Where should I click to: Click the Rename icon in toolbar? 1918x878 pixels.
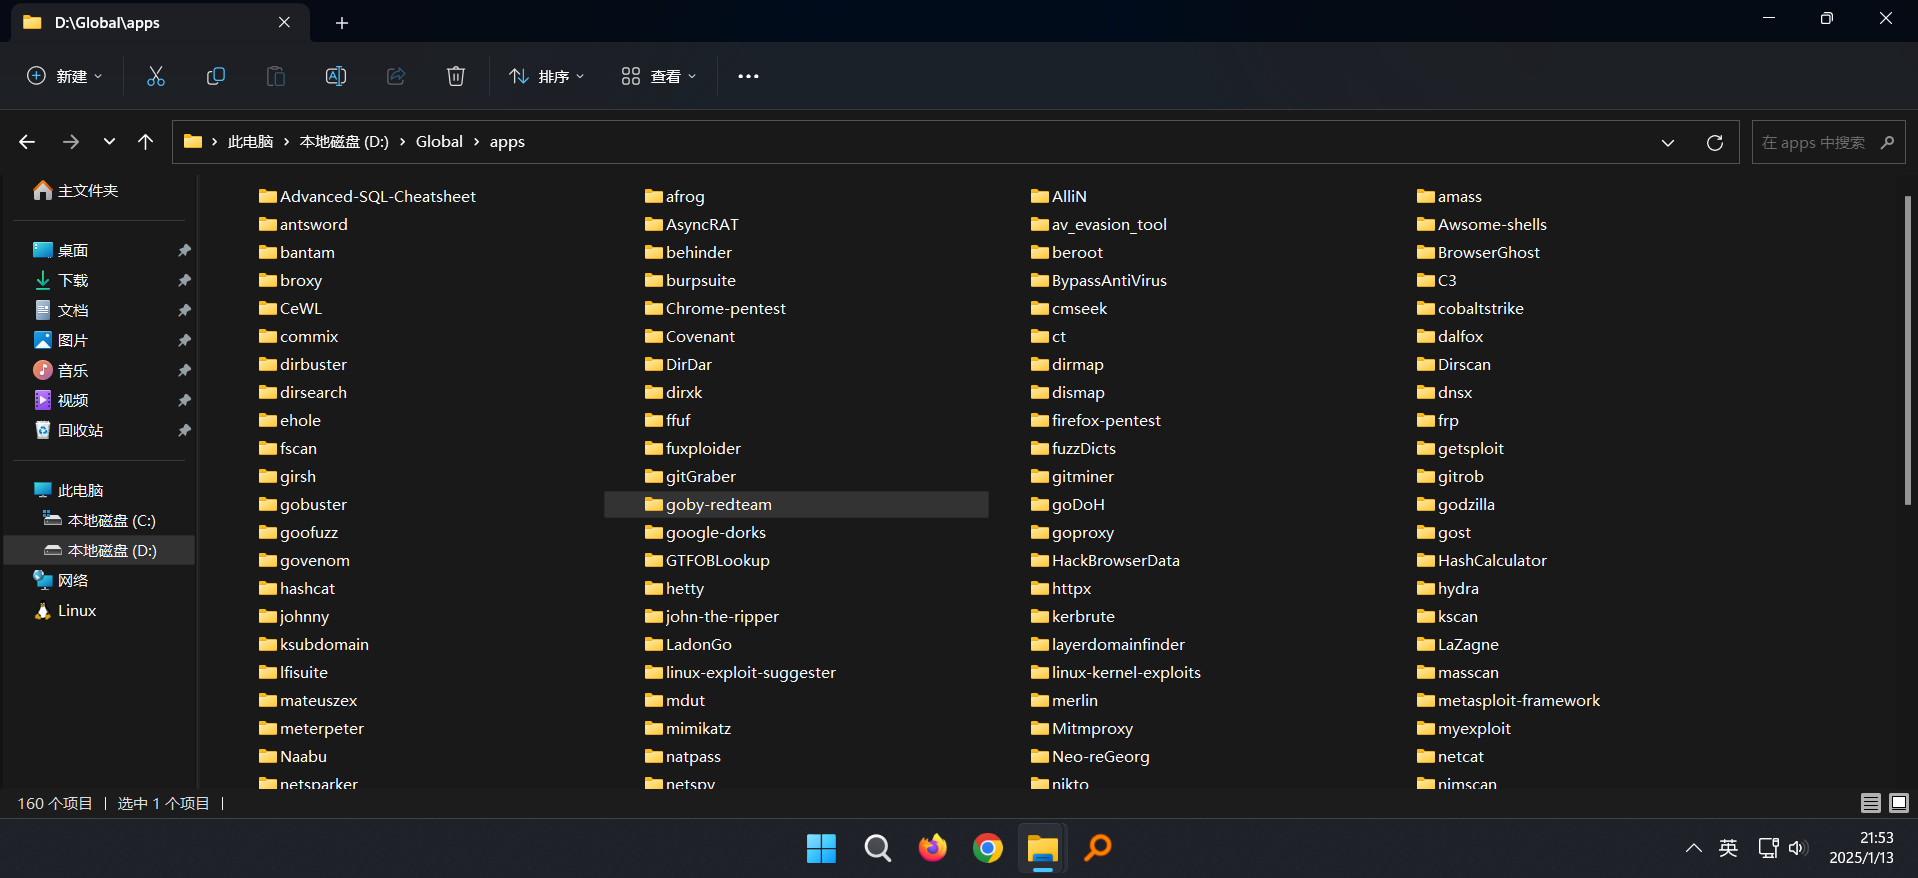(x=336, y=76)
